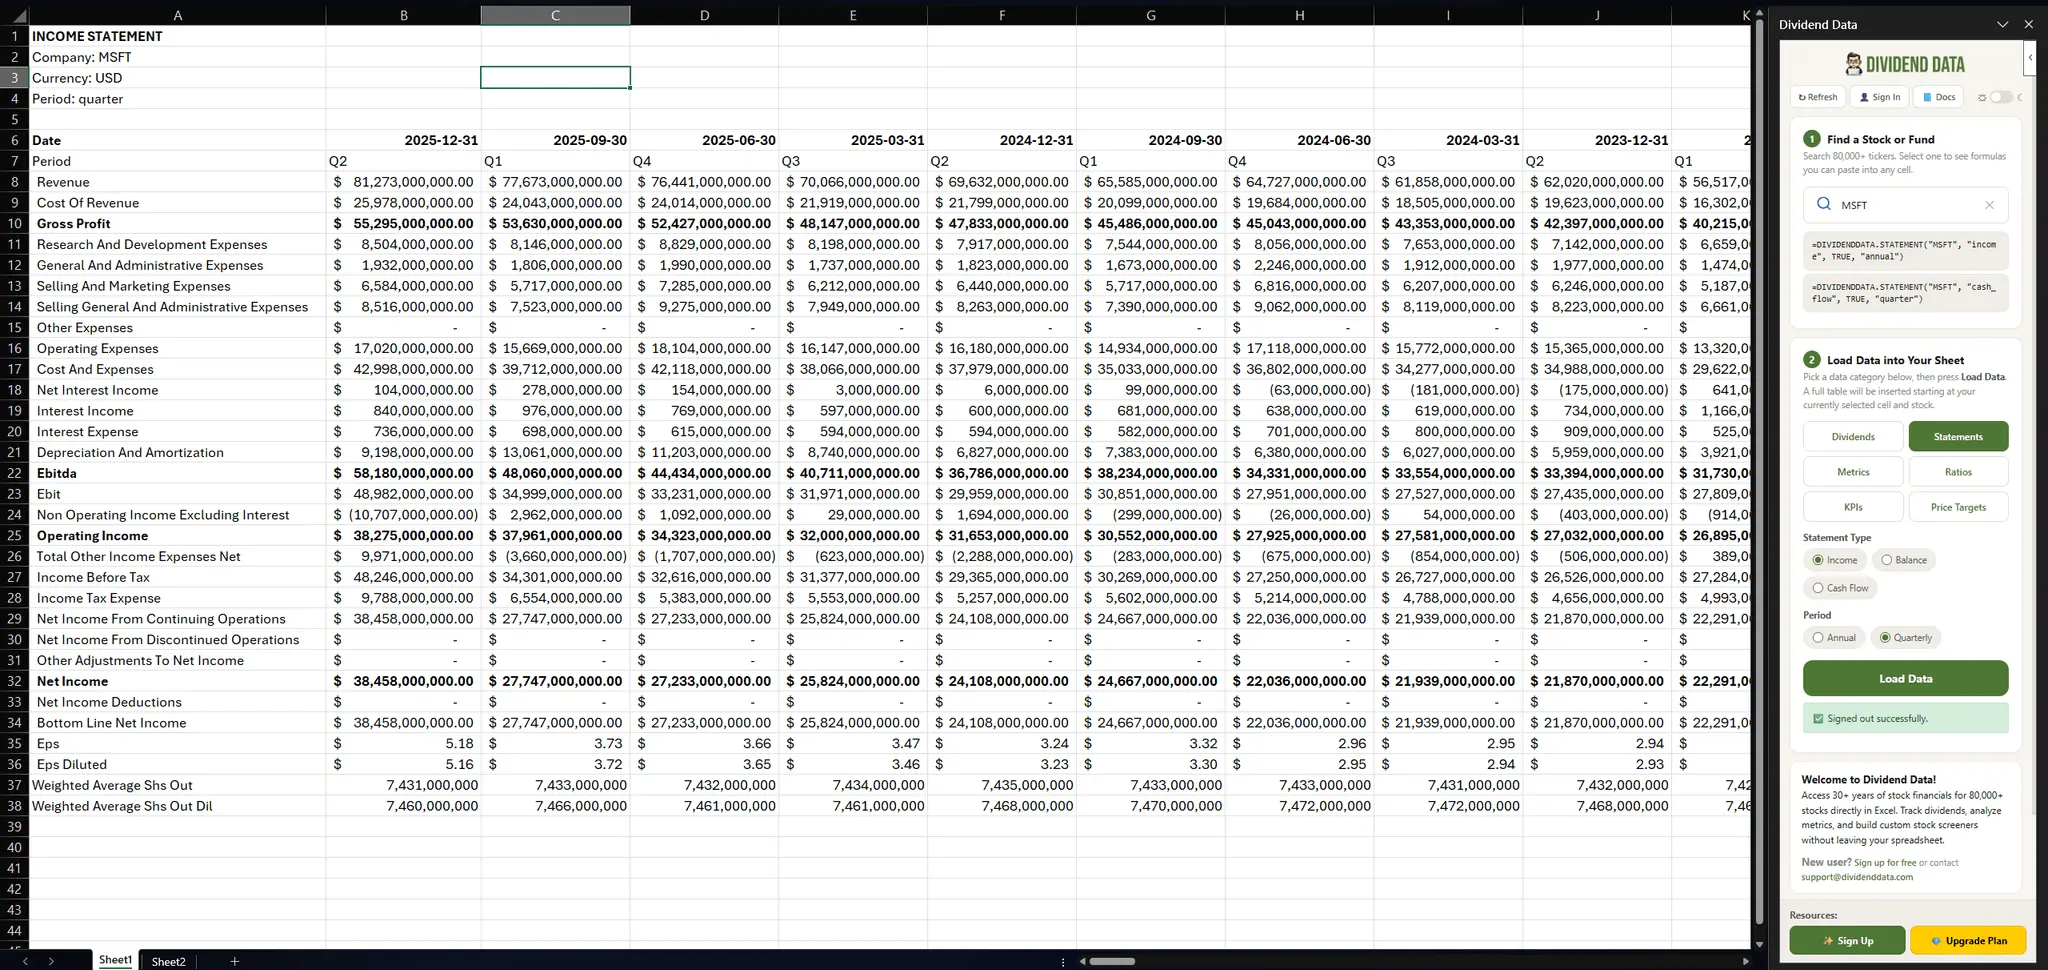Image resolution: width=2048 pixels, height=970 pixels.
Task: Click the horizontal scrollbar left arrow
Action: coord(1082,961)
